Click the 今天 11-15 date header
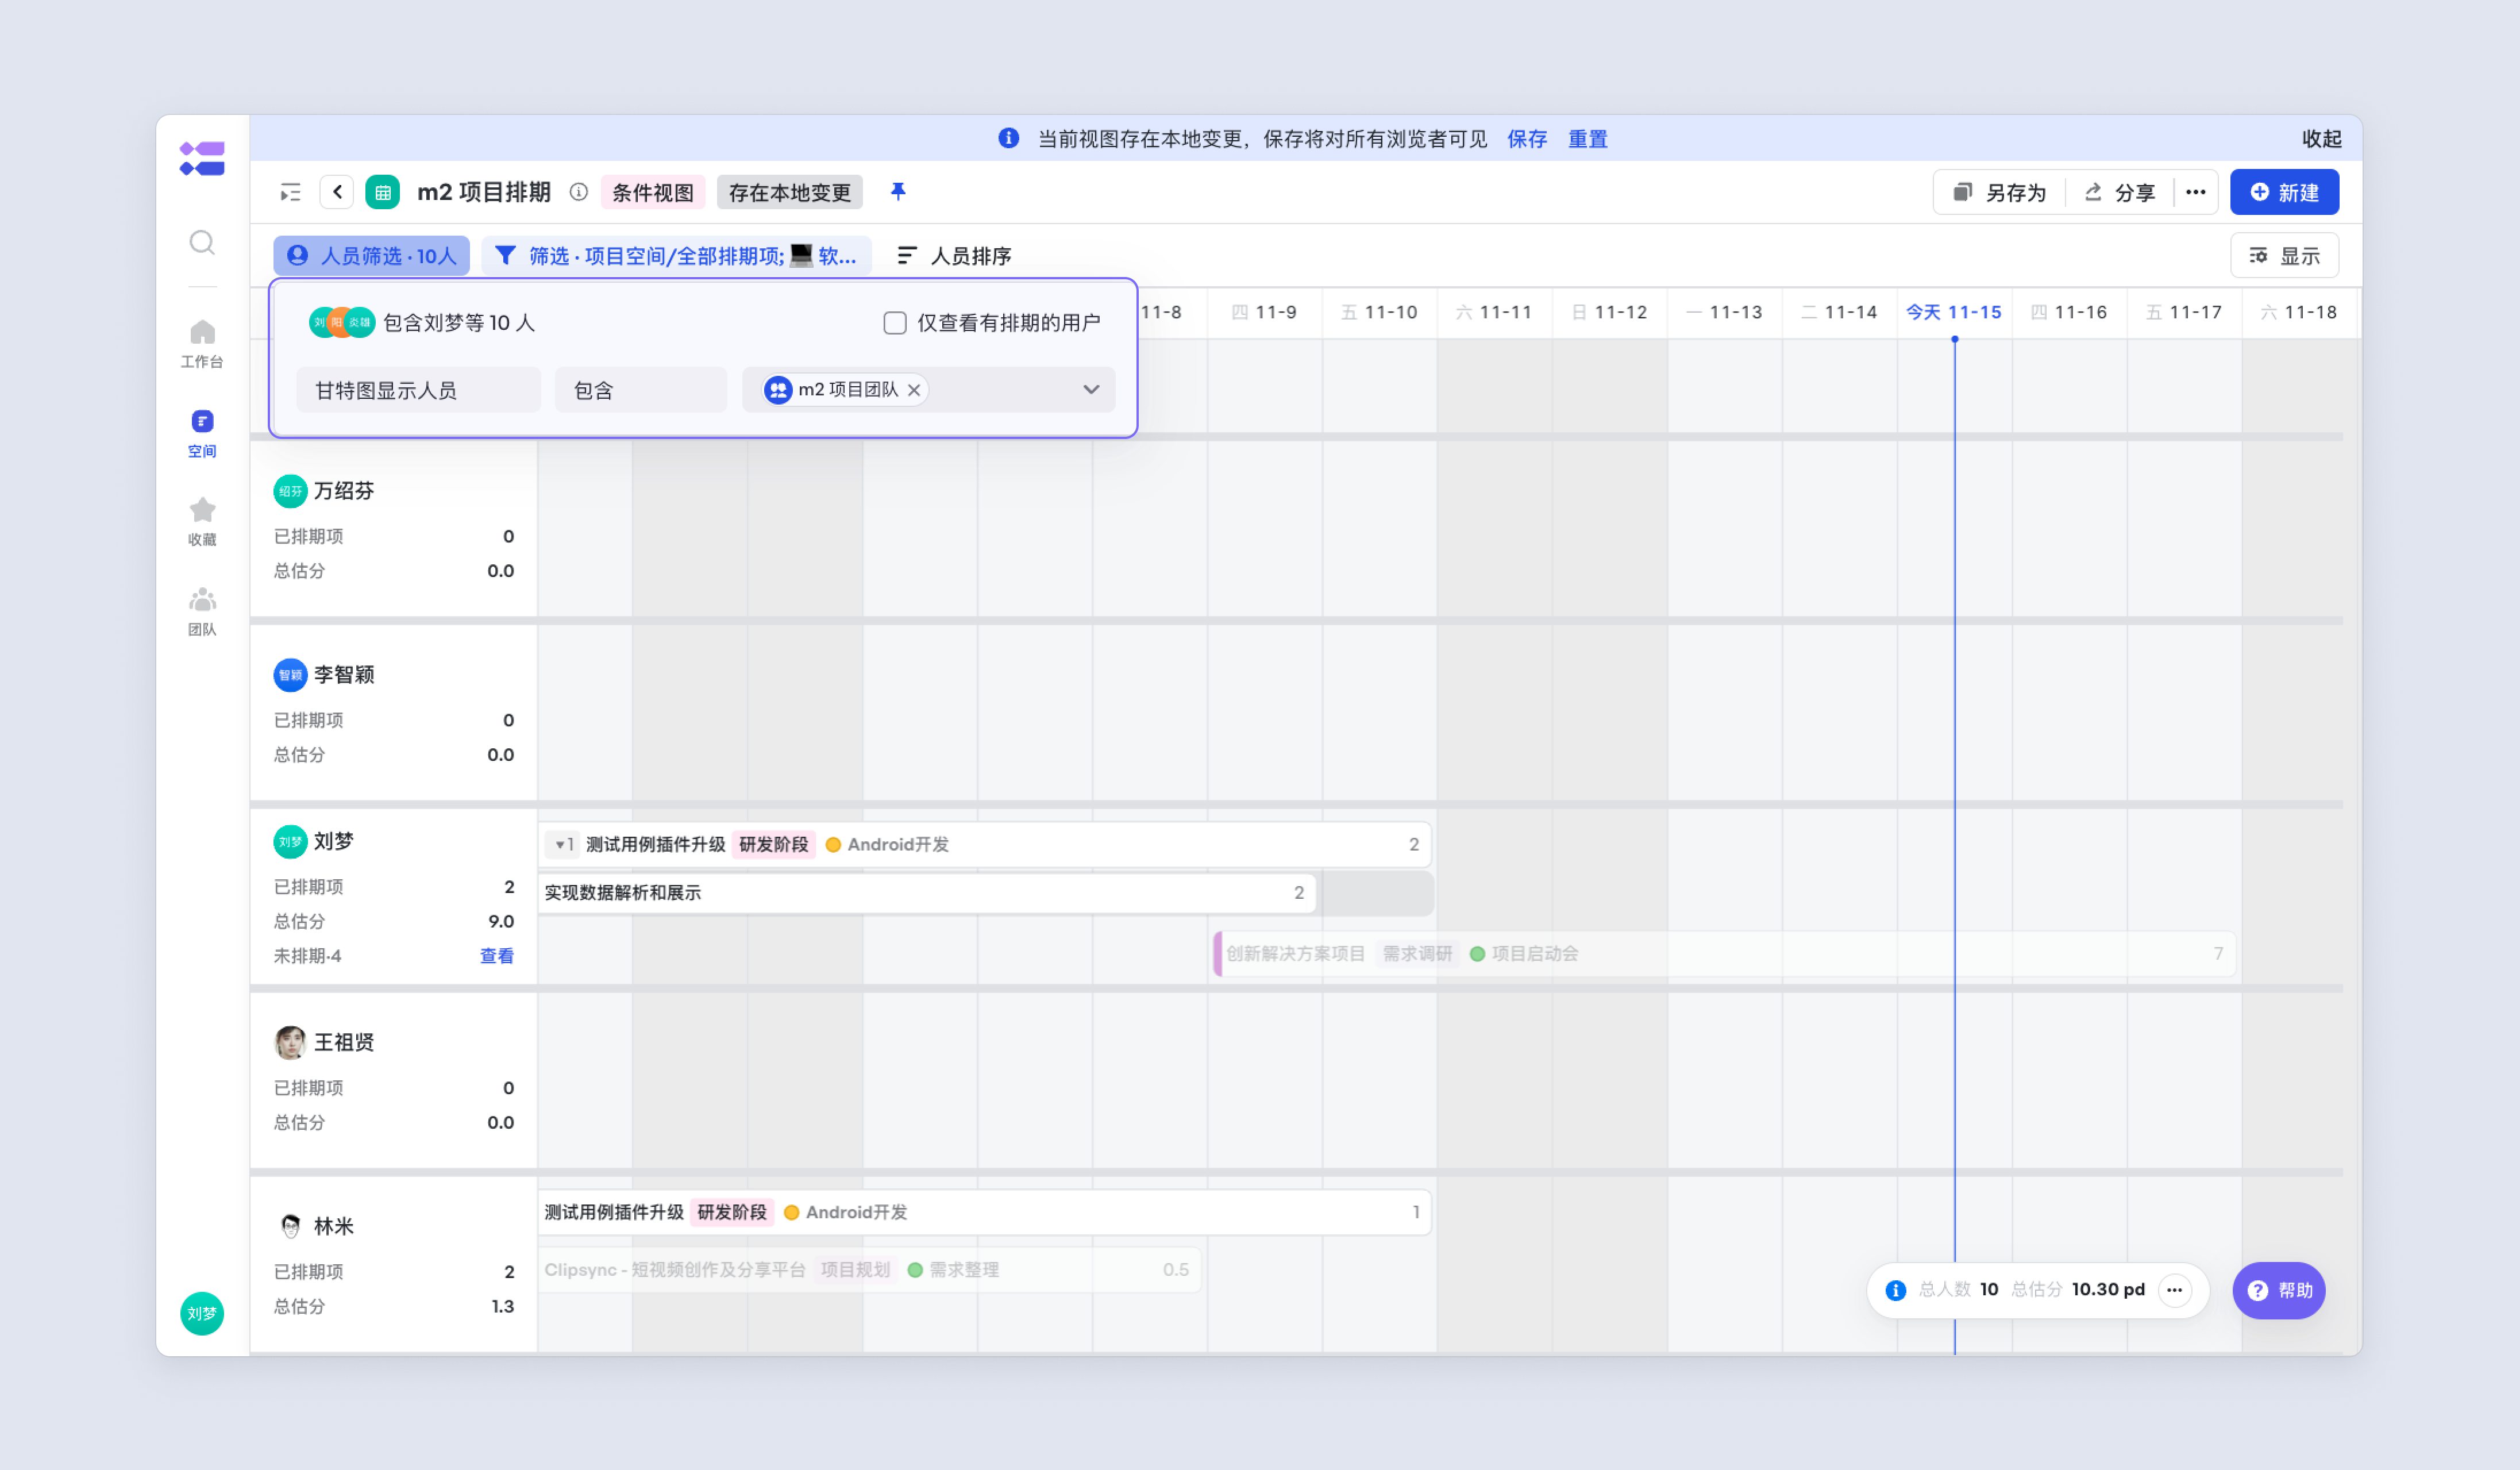 tap(1953, 313)
